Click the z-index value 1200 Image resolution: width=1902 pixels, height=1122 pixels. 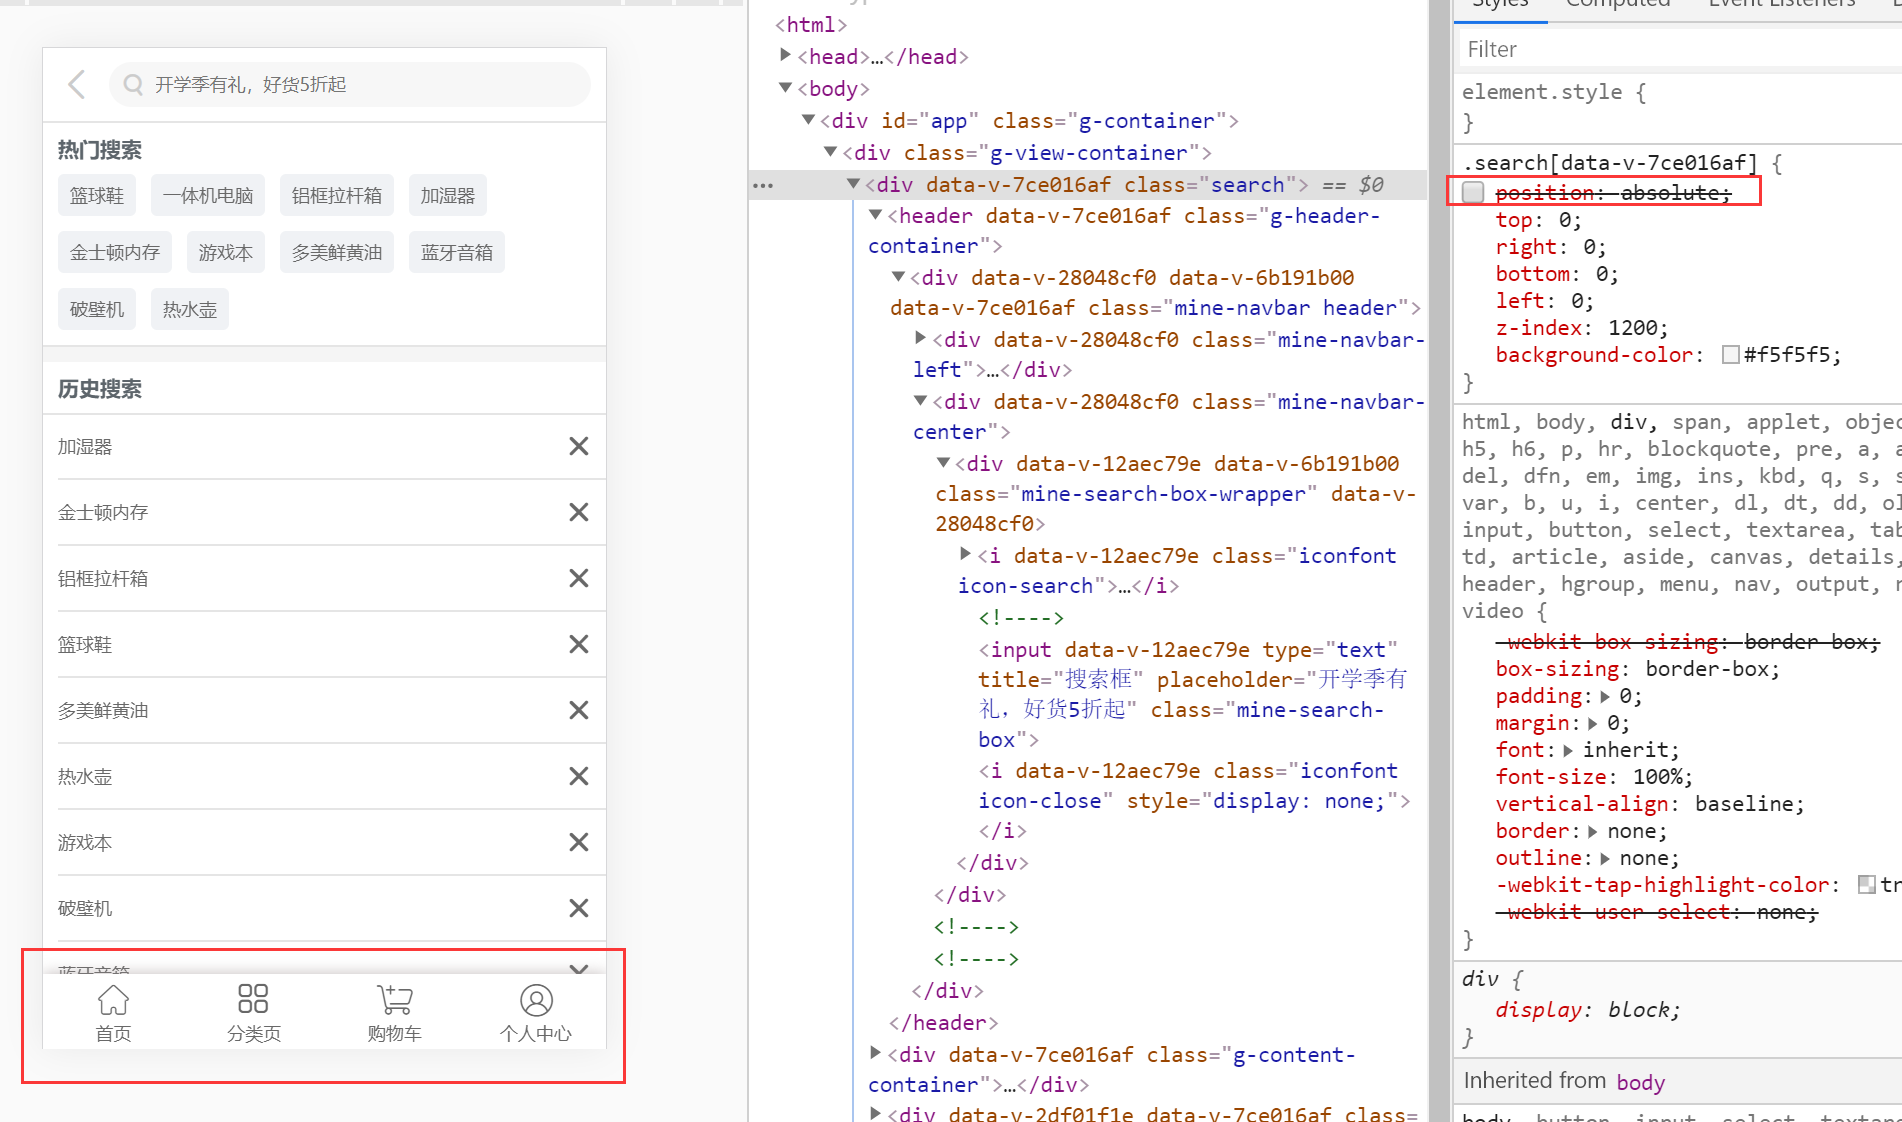coord(1632,328)
